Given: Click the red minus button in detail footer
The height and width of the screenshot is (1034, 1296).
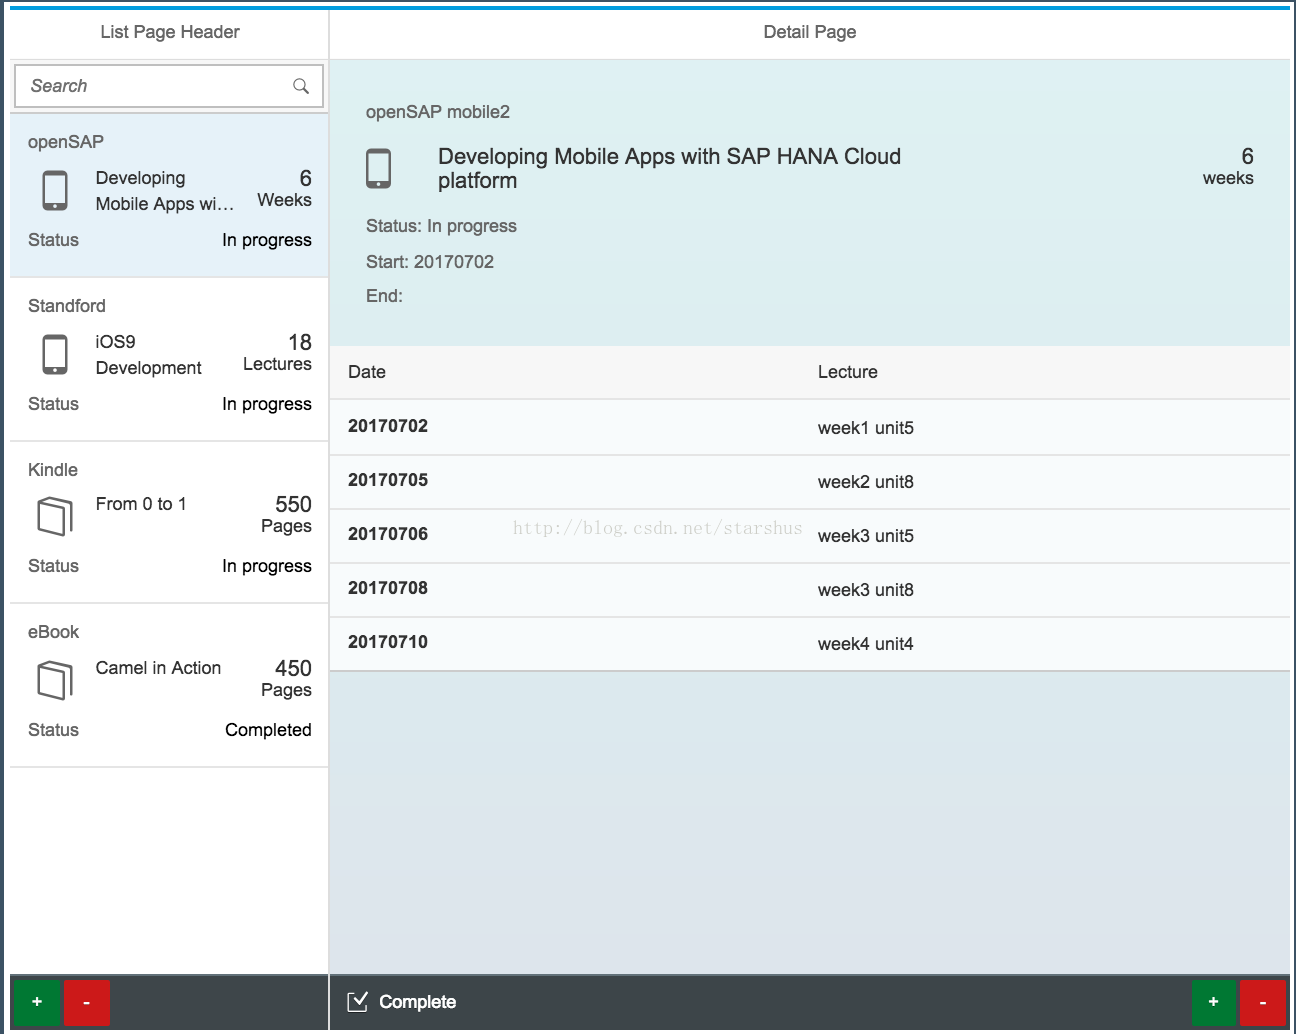Looking at the screenshot, I should point(1263,1001).
